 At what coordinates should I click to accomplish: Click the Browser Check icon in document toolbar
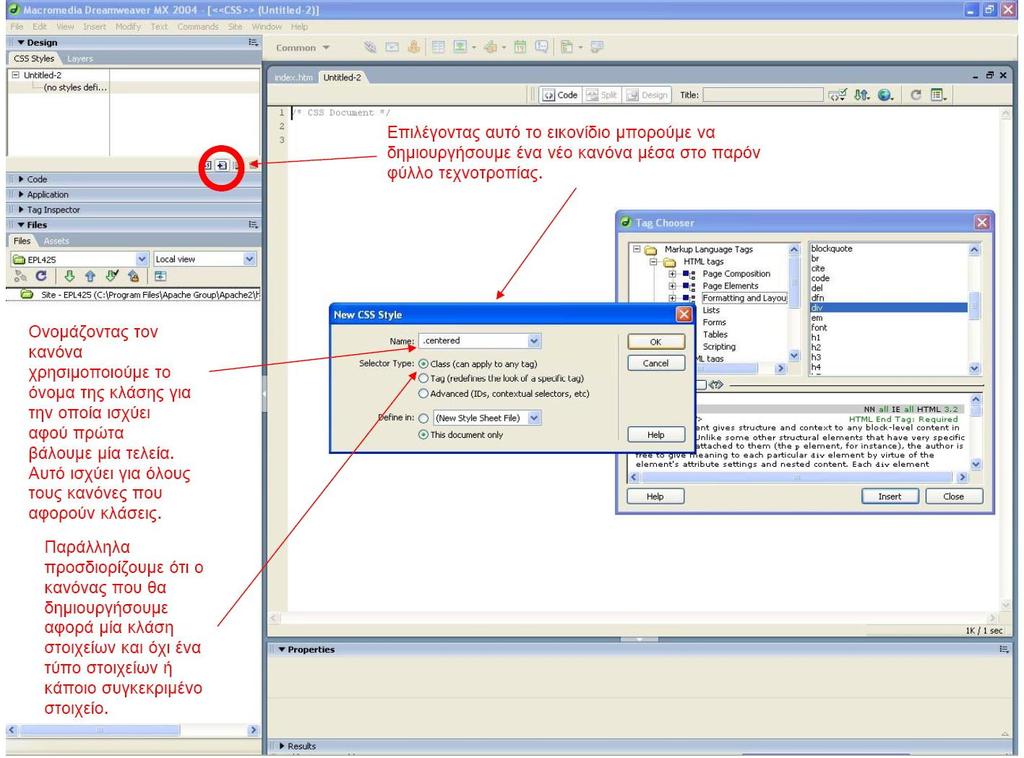[837, 95]
